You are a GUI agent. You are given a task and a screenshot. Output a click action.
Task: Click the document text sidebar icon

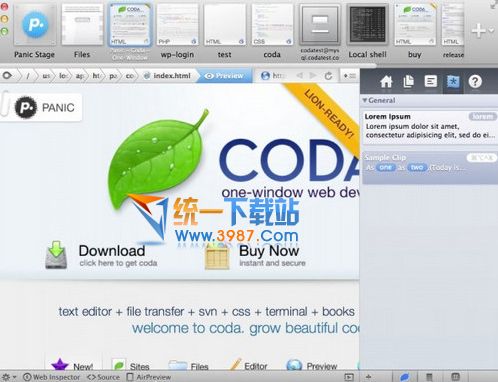coord(431,81)
